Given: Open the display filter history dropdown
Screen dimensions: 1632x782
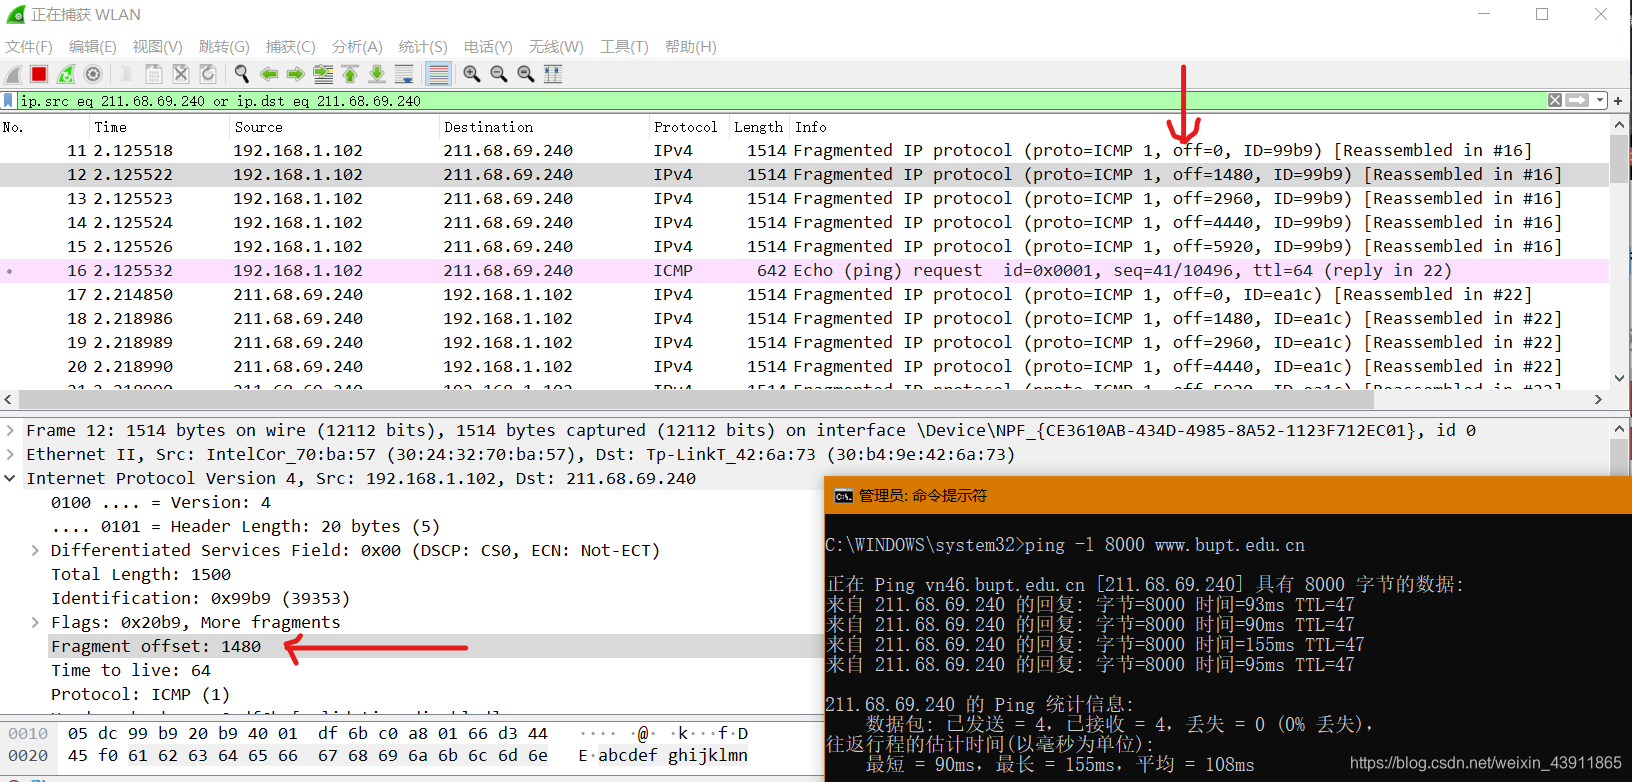Looking at the screenshot, I should coord(1600,100).
